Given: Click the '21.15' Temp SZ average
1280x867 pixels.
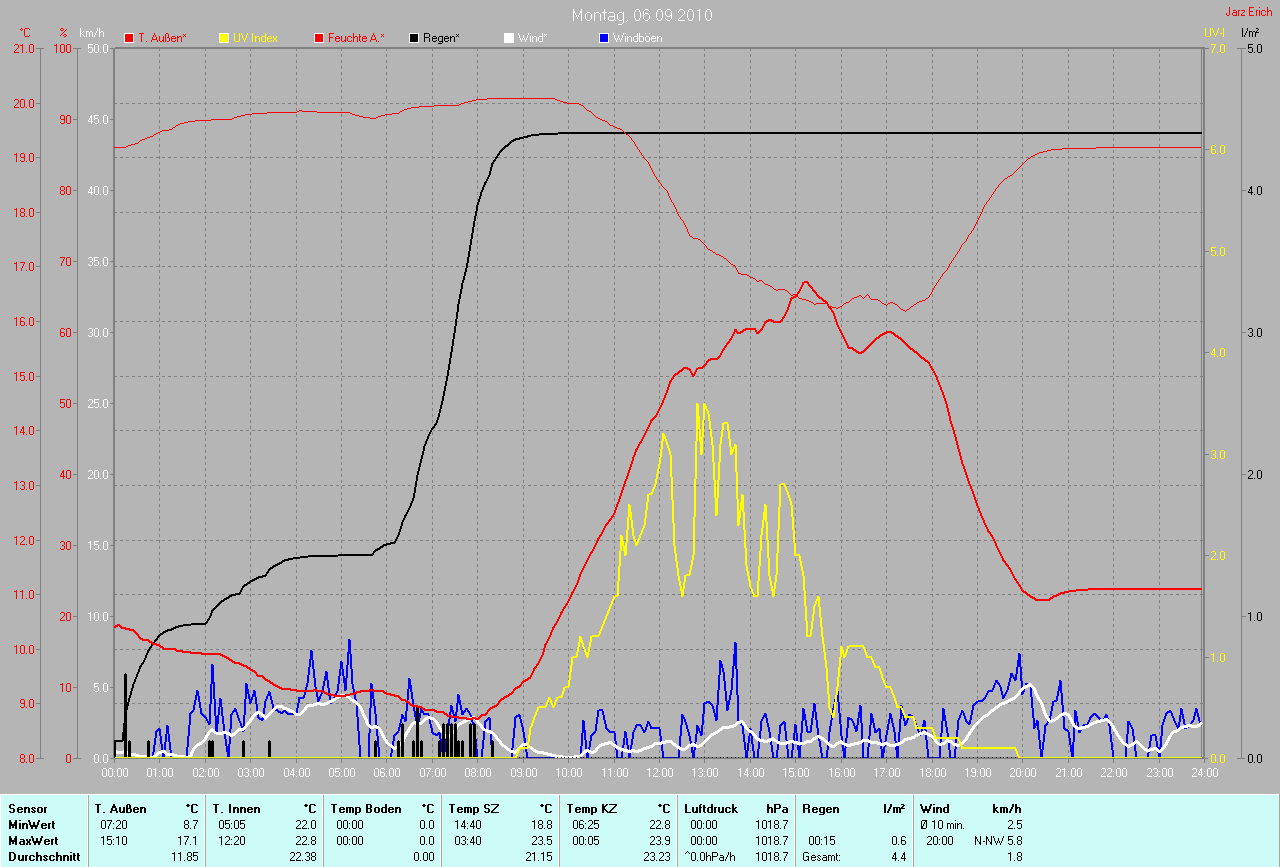Looking at the screenshot, I should pyautogui.click(x=539, y=856).
